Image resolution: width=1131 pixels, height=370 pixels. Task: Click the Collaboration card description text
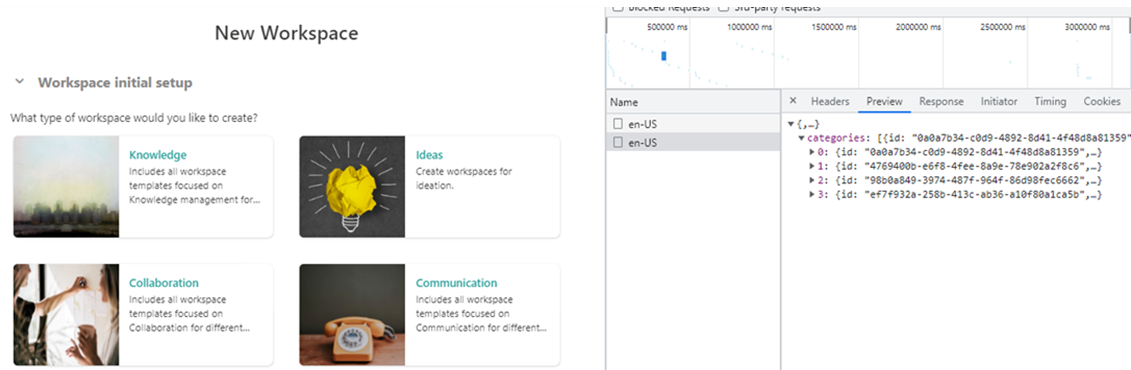(190, 314)
